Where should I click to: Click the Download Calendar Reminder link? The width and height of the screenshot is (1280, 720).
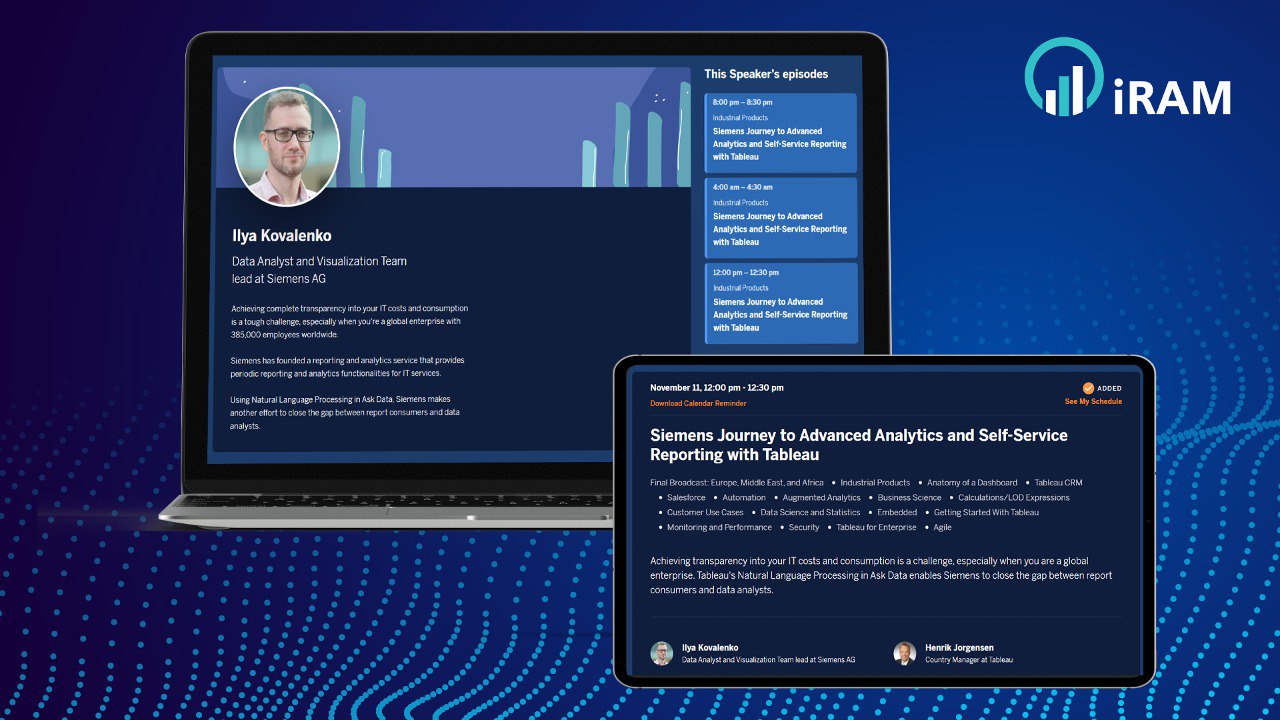(698, 404)
